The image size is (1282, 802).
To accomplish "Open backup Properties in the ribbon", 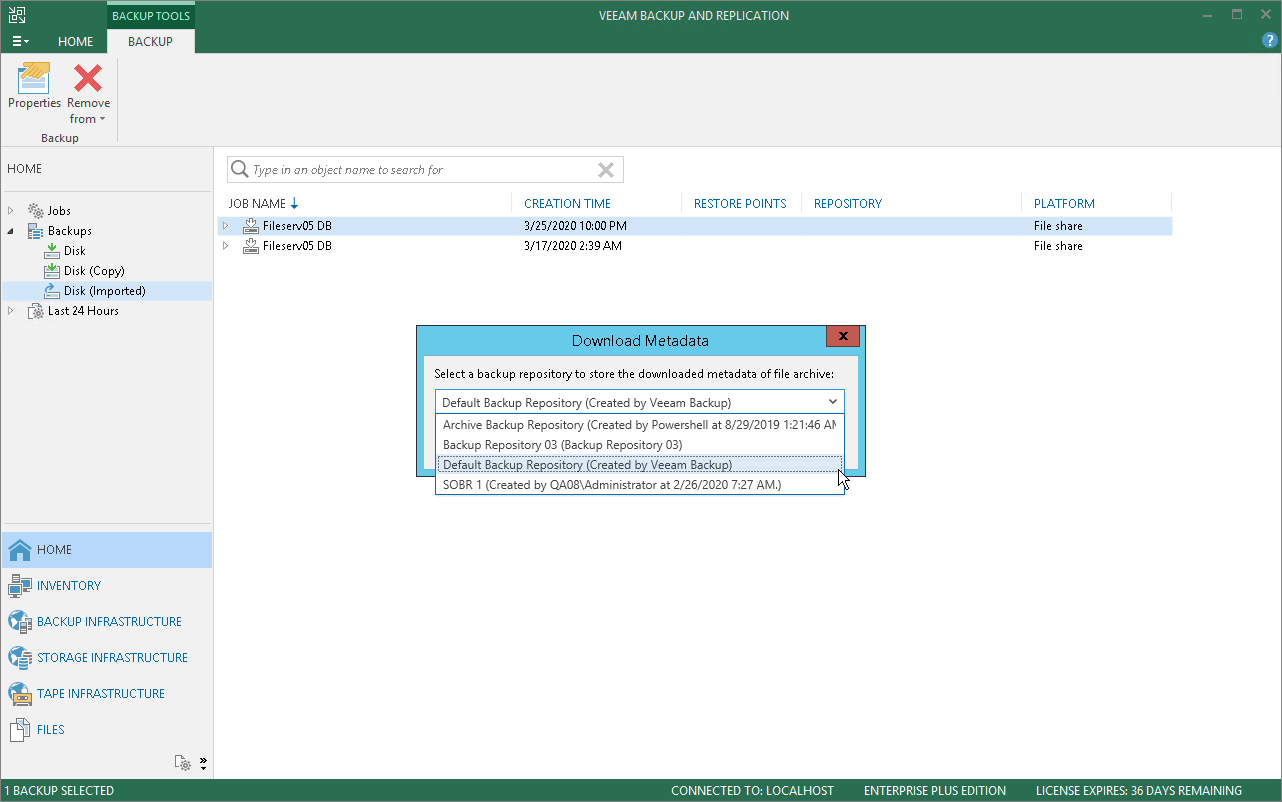I will [34, 86].
